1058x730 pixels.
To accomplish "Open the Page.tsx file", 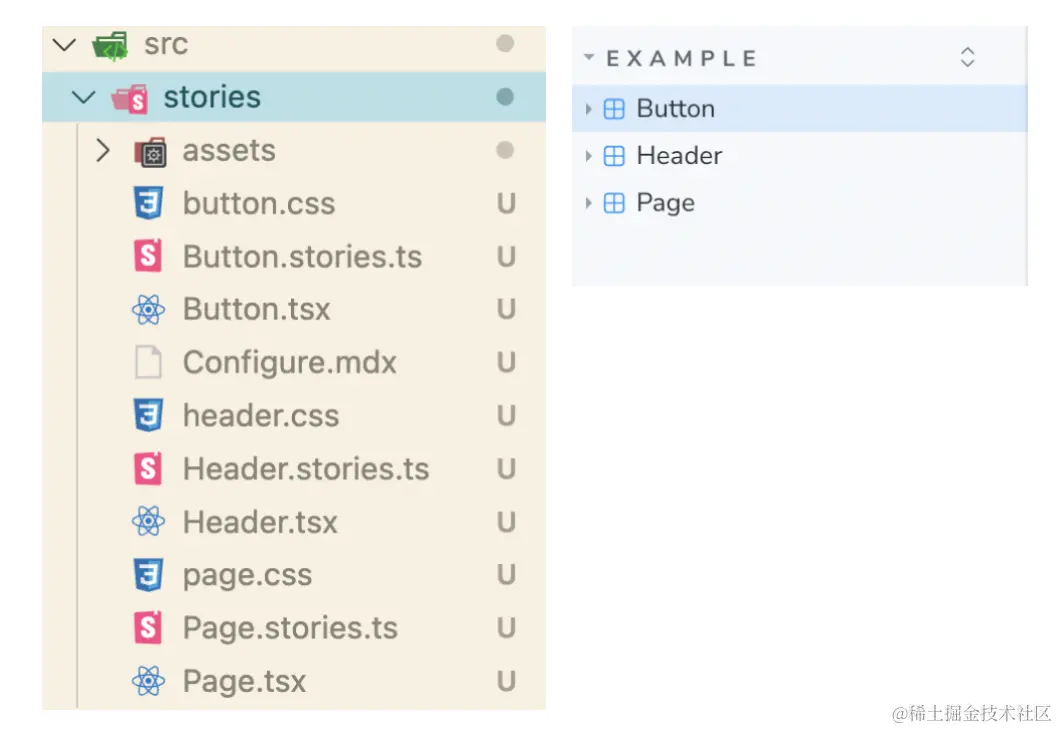I will pos(244,682).
